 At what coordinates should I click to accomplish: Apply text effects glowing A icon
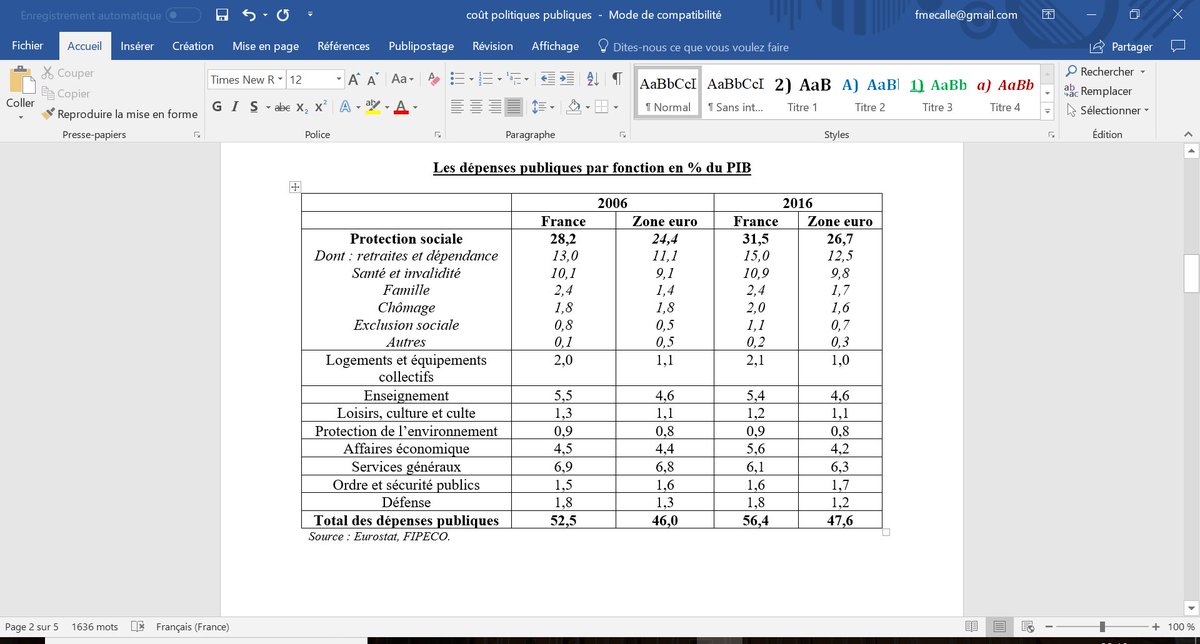pos(345,107)
